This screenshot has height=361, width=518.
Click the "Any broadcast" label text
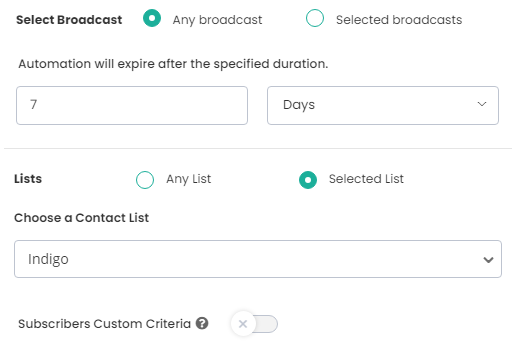[x=217, y=20]
